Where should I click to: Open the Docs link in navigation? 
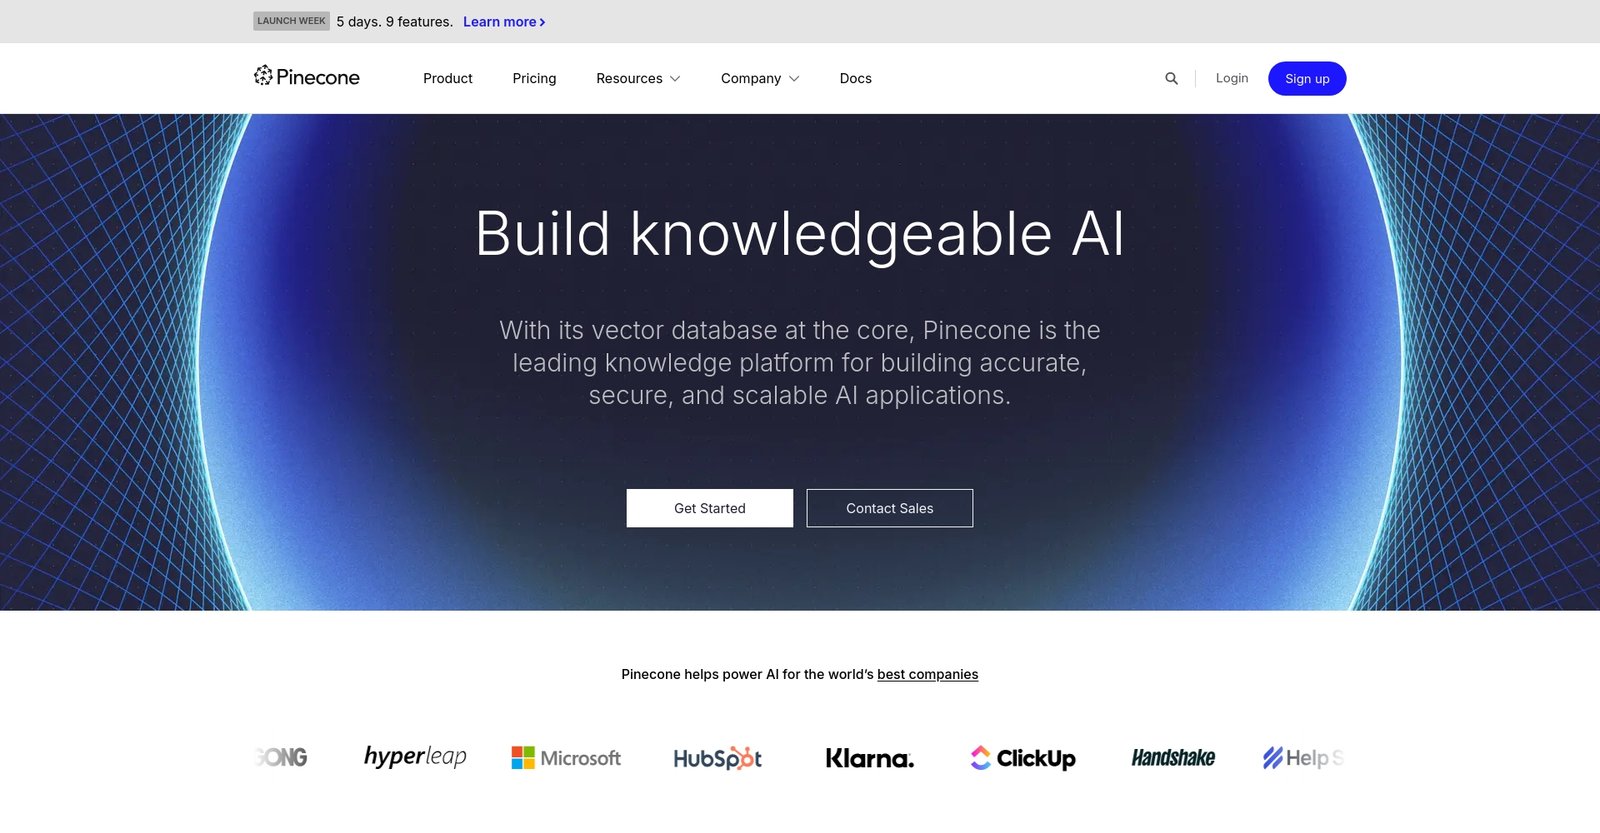[855, 78]
